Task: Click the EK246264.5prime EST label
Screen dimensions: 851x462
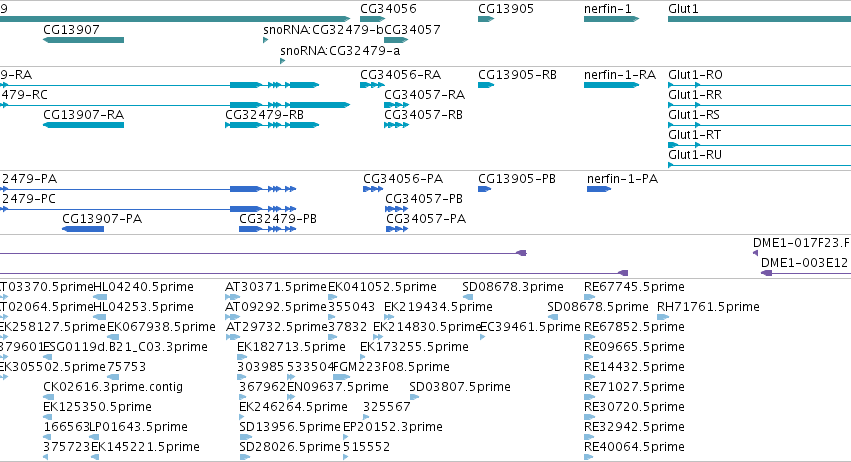Action: coord(293,407)
